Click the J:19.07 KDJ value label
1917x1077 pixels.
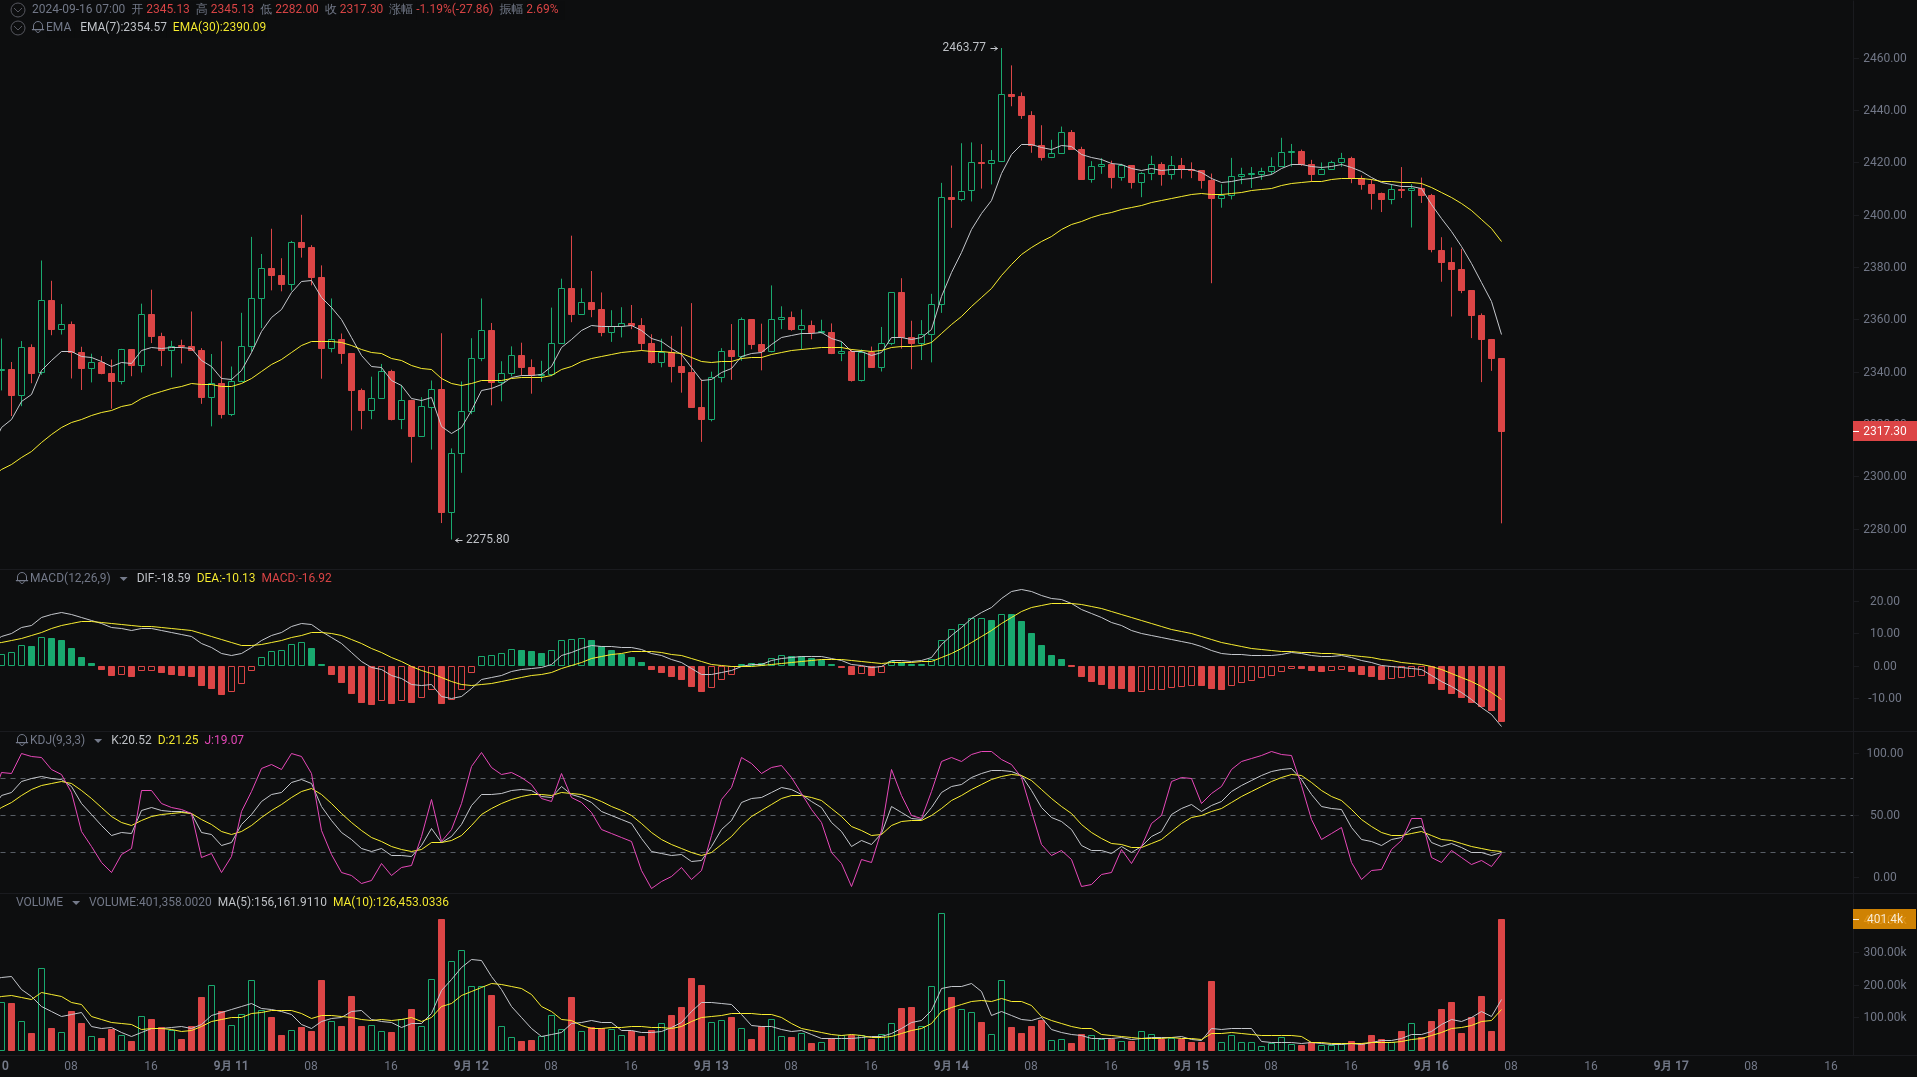[x=225, y=740]
